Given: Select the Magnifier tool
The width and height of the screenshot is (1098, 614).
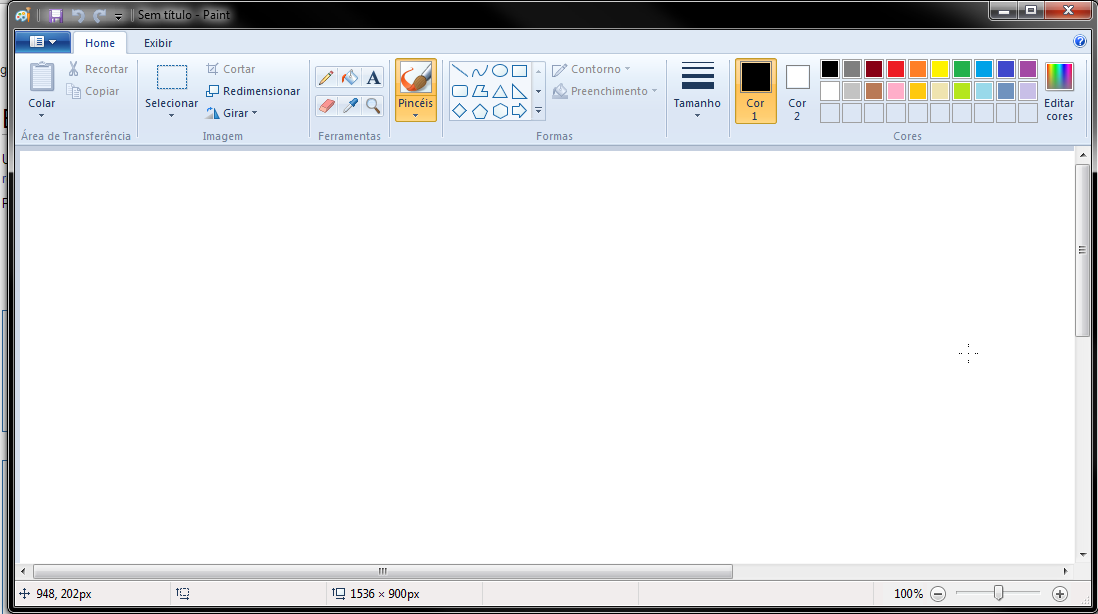Looking at the screenshot, I should click(373, 106).
